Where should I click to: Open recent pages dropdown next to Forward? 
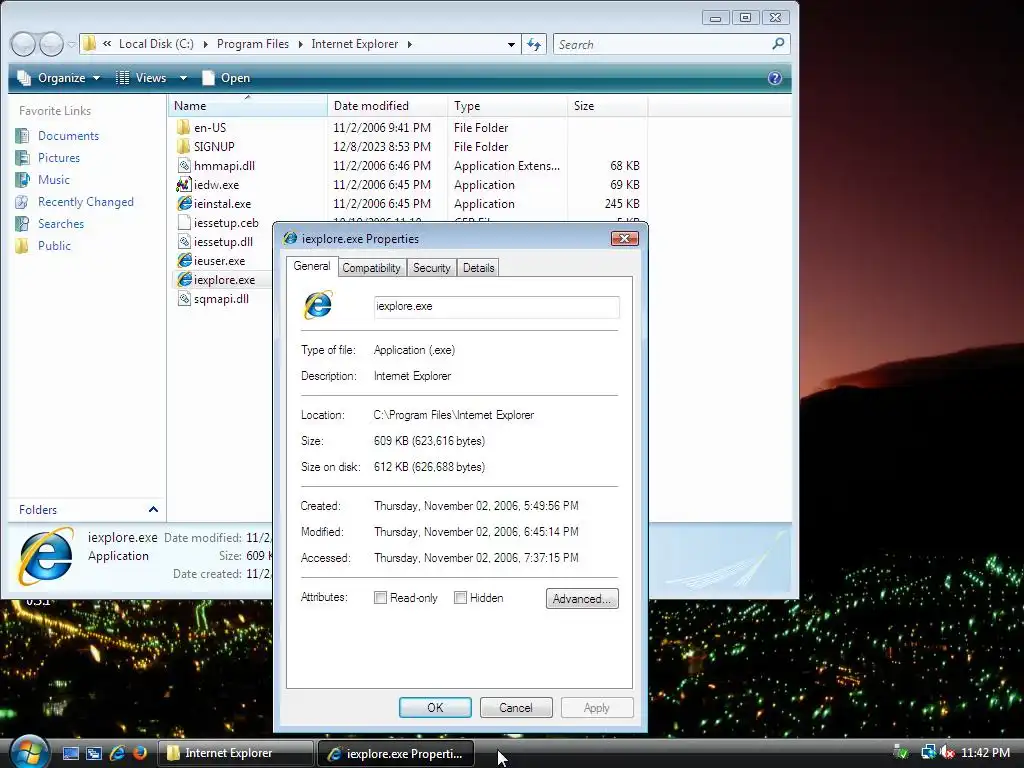(x=71, y=44)
